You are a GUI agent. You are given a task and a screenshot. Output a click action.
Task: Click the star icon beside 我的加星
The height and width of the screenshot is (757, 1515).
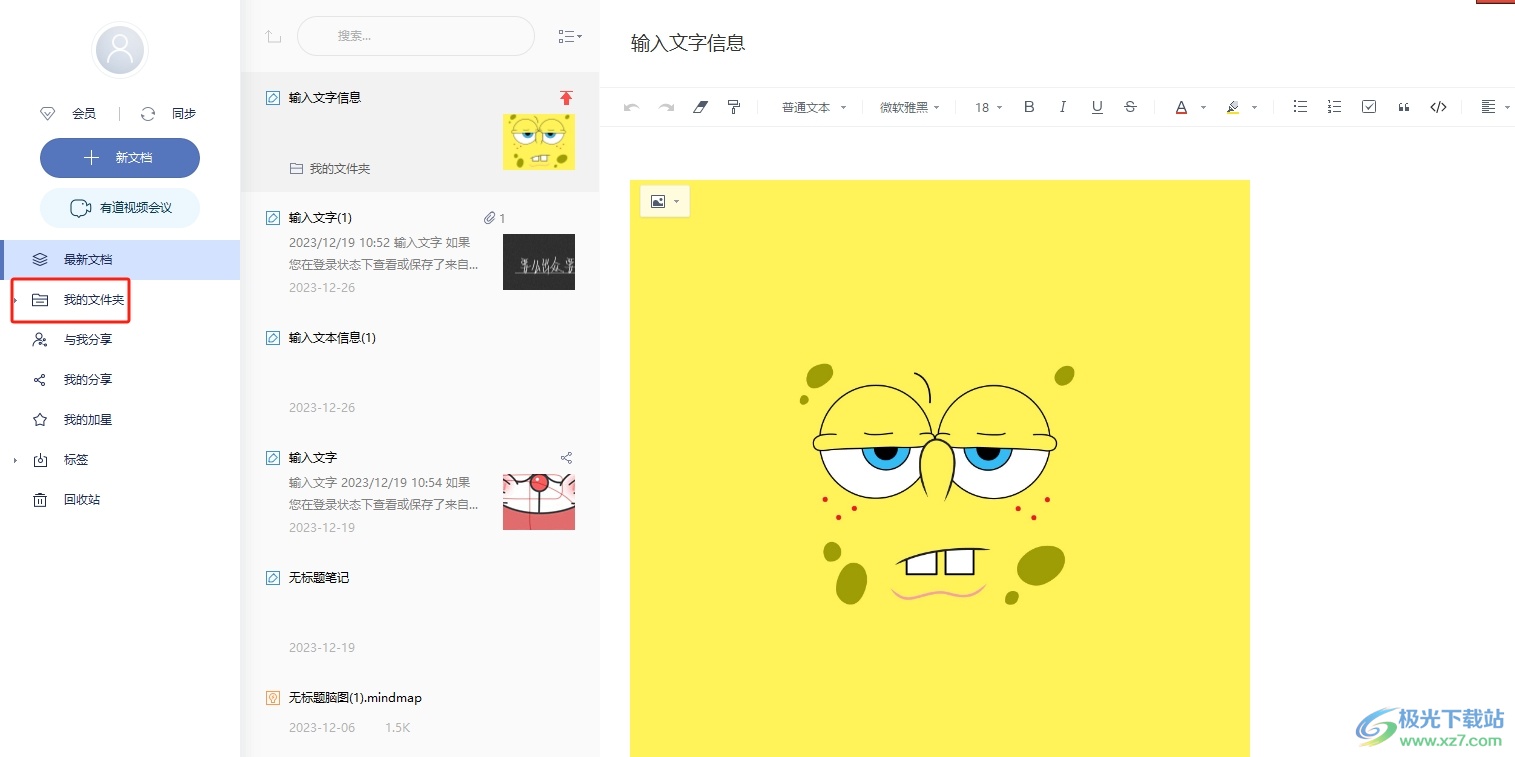click(40, 420)
